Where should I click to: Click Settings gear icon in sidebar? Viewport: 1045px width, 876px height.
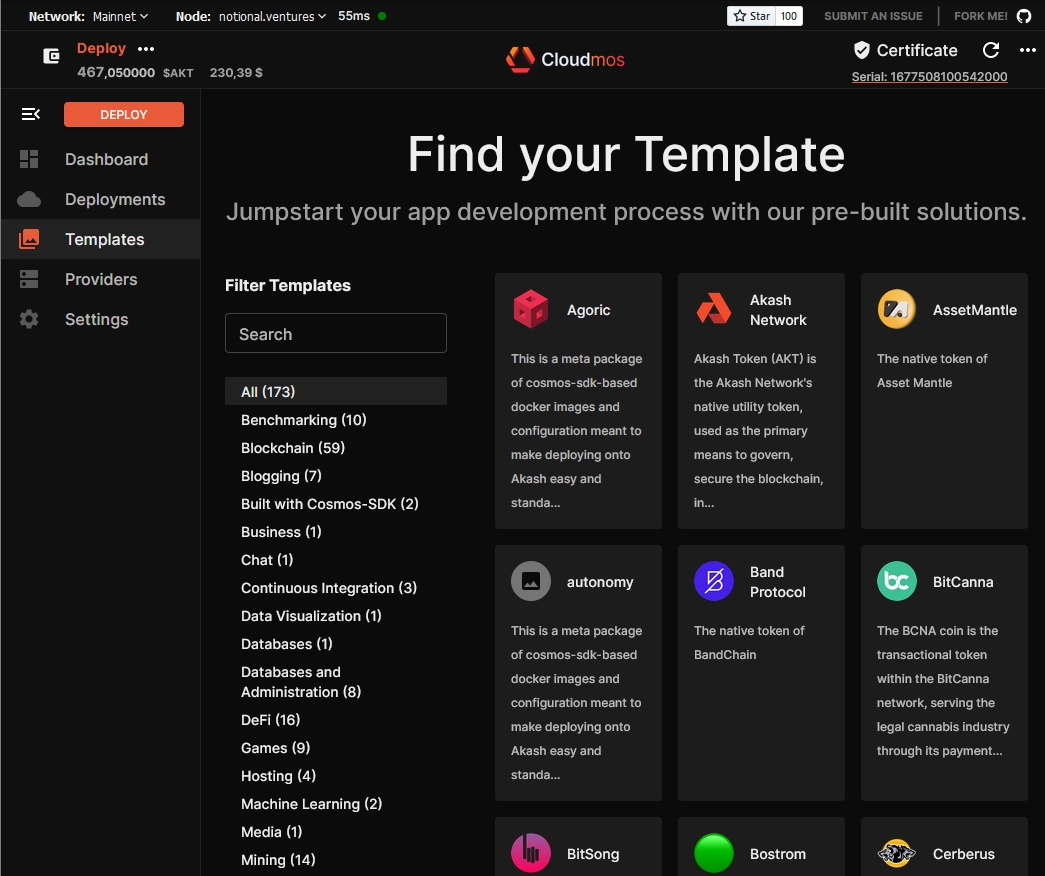(x=29, y=319)
